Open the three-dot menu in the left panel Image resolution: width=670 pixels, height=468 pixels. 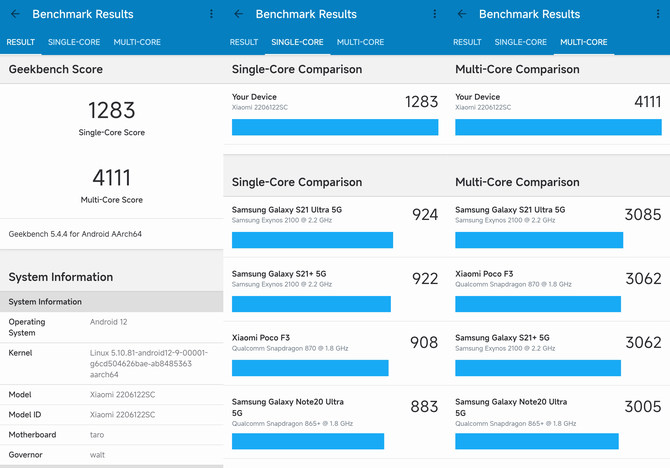coord(211,14)
